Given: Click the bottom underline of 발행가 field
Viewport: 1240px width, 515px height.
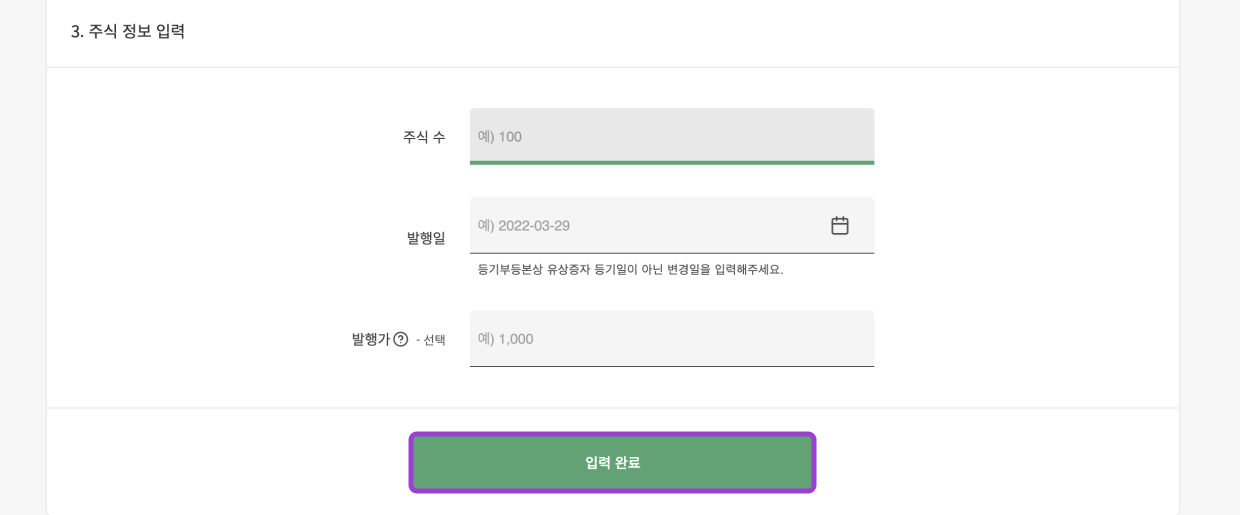Looking at the screenshot, I should point(672,366).
